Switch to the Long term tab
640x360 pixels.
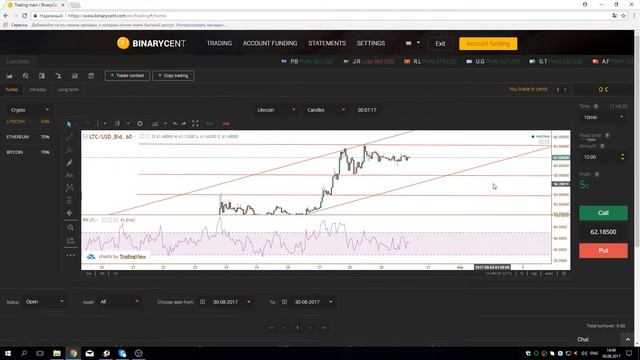(x=68, y=90)
